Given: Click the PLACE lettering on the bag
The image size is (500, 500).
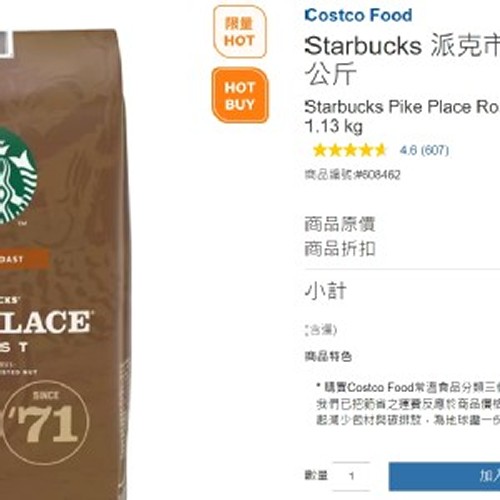Looking at the screenshot, I should click(x=45, y=321).
